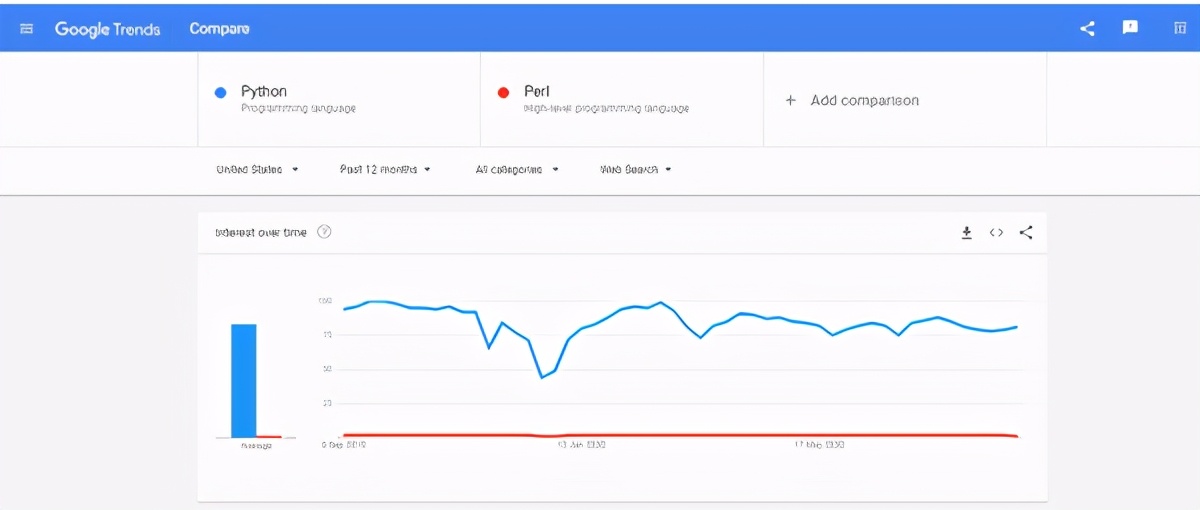The height and width of the screenshot is (510, 1200).
Task: Download the interest over time CSV
Action: pos(966,233)
